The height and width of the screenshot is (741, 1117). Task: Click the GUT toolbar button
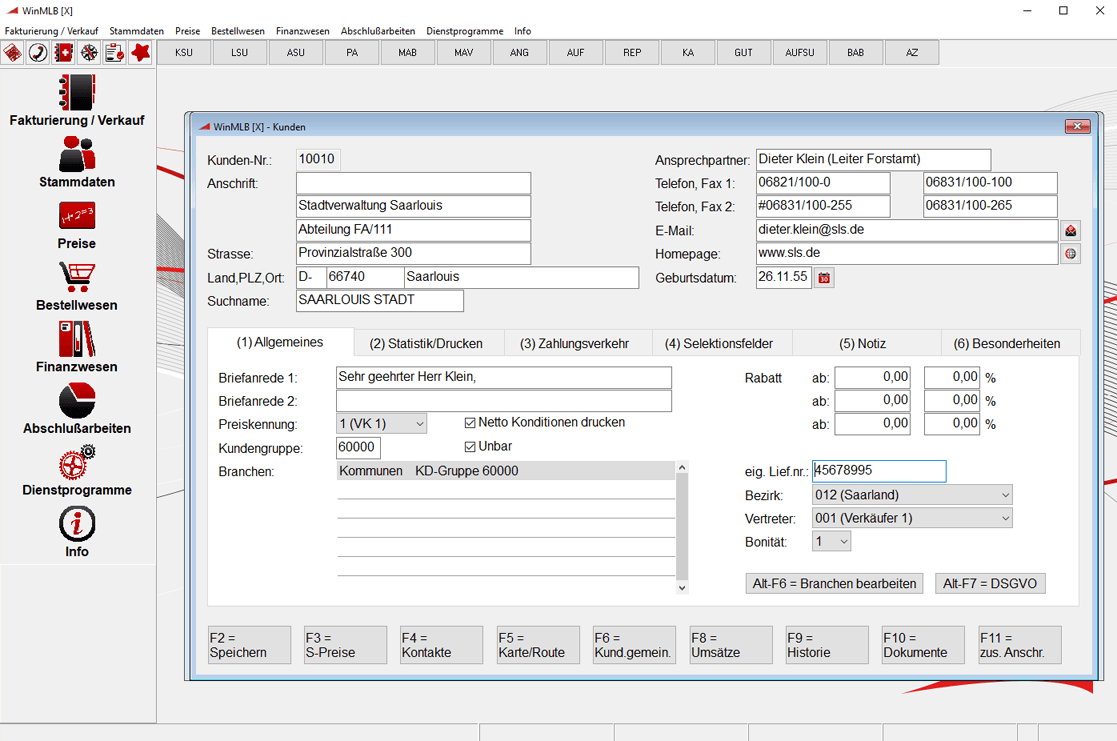744,53
